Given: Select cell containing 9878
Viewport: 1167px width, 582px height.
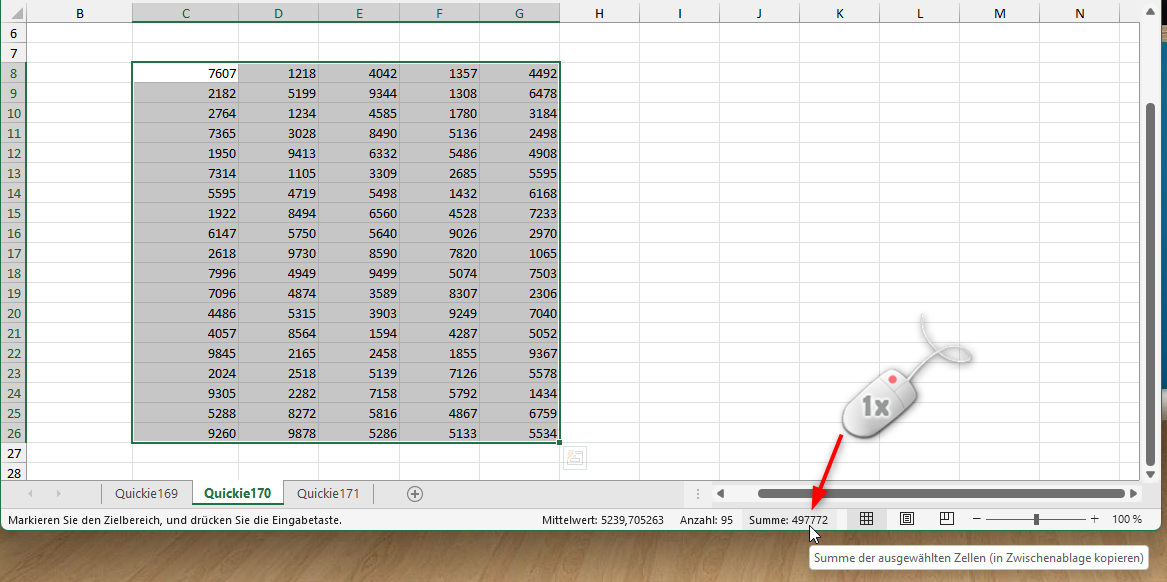Looking at the screenshot, I should (278, 432).
